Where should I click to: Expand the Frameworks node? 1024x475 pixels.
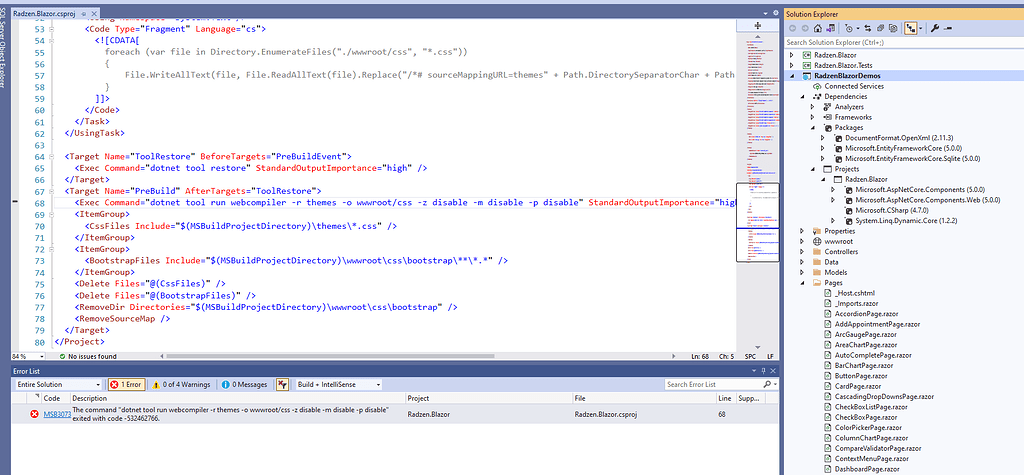[813, 117]
